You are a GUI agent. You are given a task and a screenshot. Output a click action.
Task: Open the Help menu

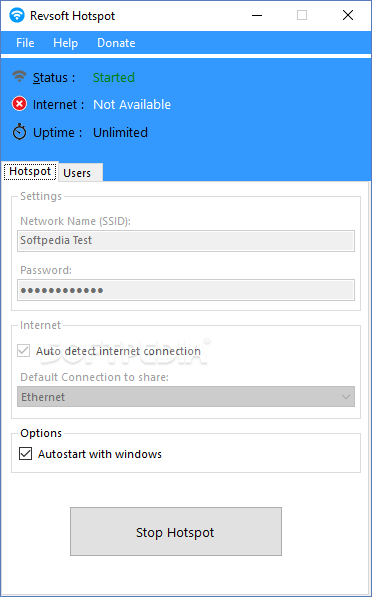click(65, 43)
